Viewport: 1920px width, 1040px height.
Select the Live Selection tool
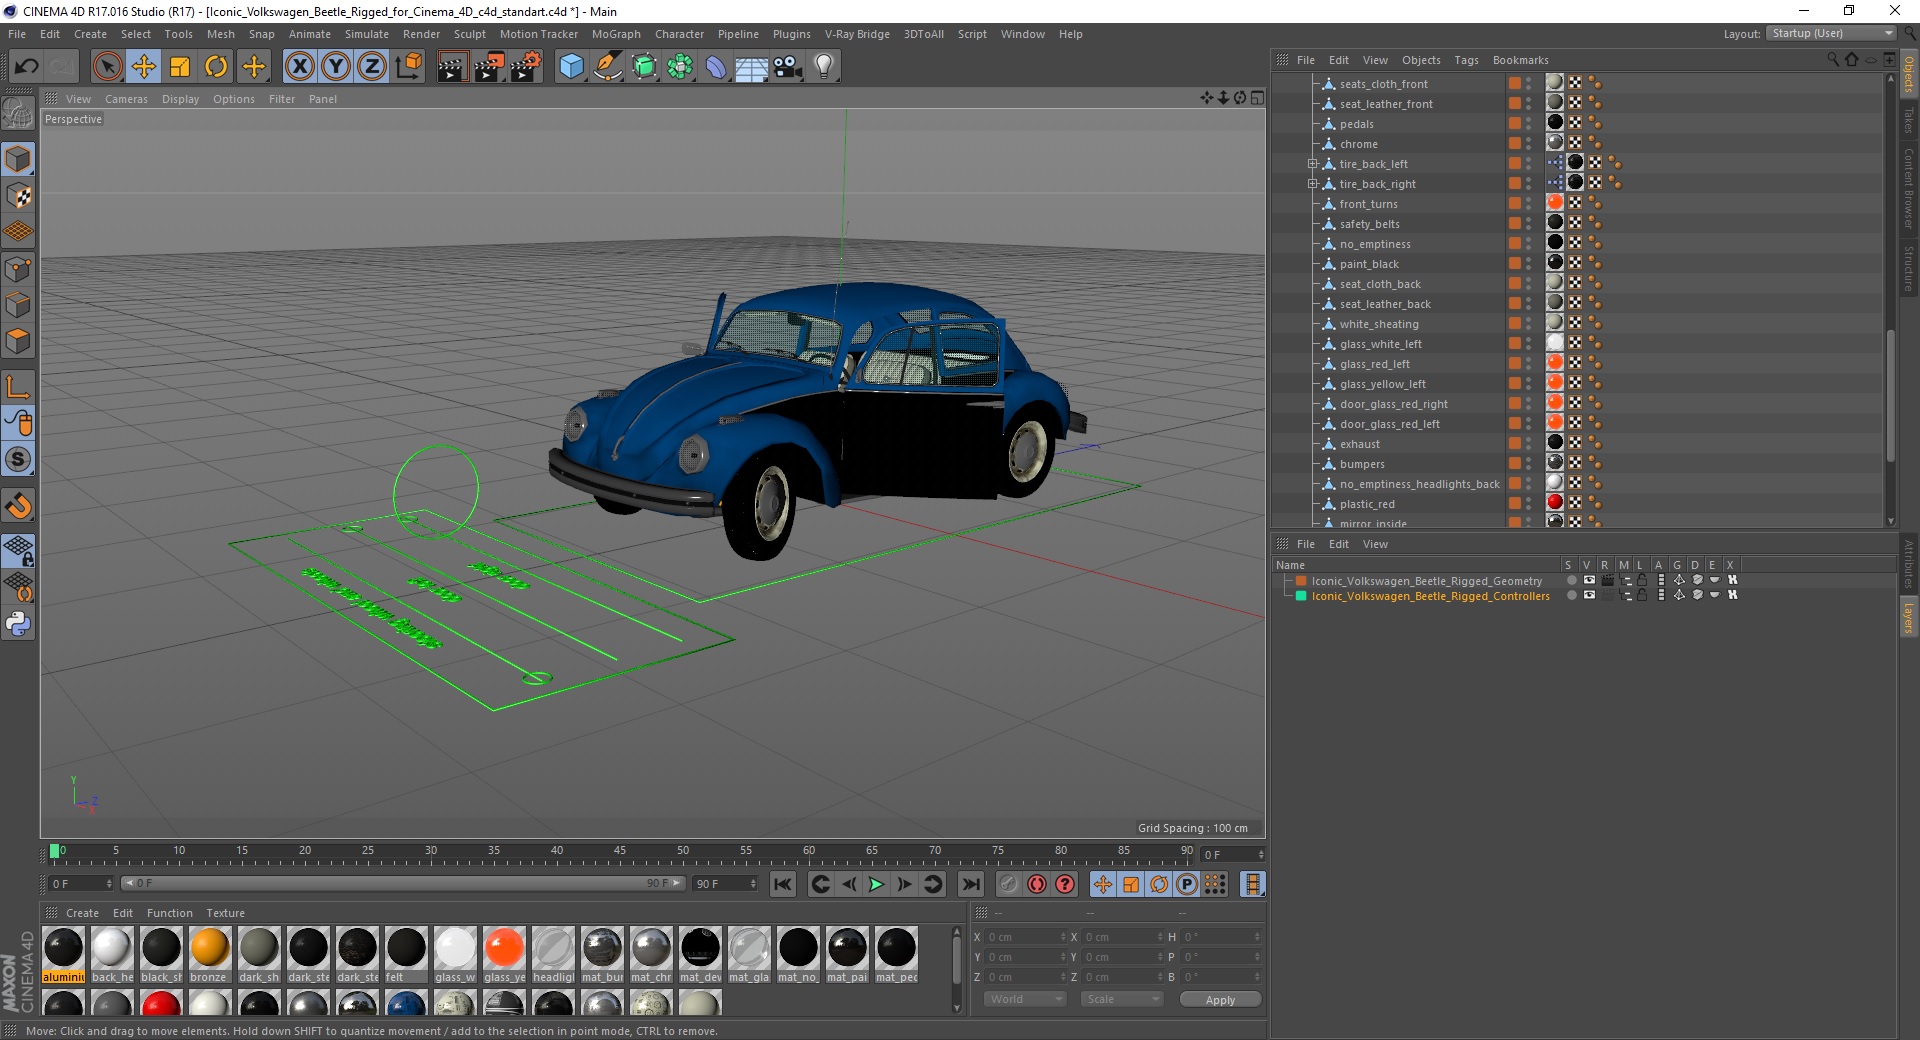pyautogui.click(x=107, y=67)
